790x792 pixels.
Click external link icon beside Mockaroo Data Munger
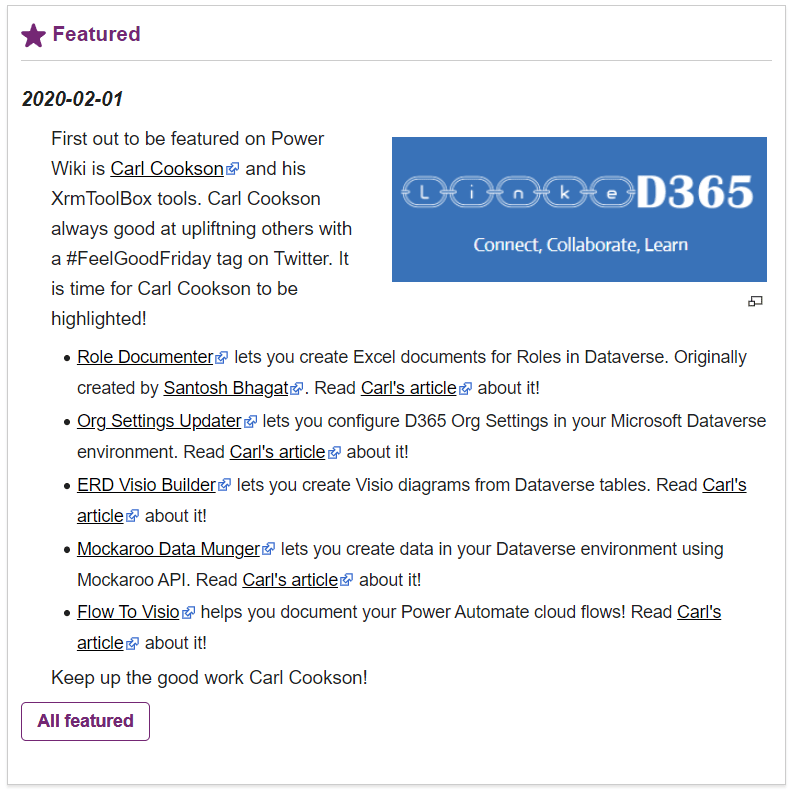pyautogui.click(x=268, y=550)
